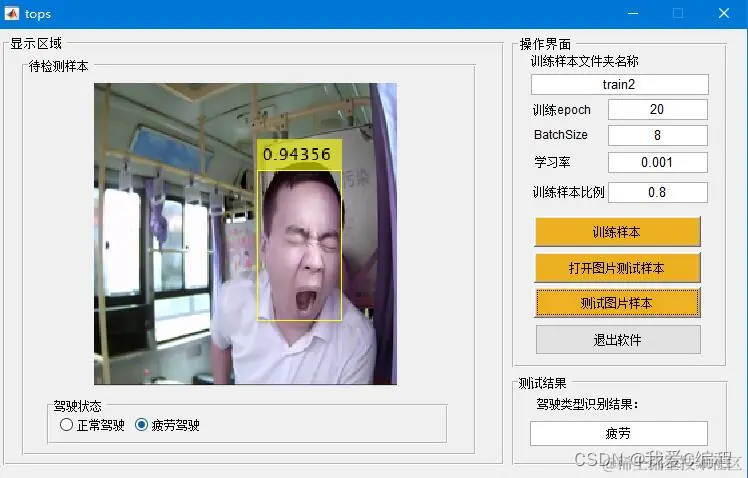Click the 操作界面 panel title
748x478 pixels.
[545, 44]
